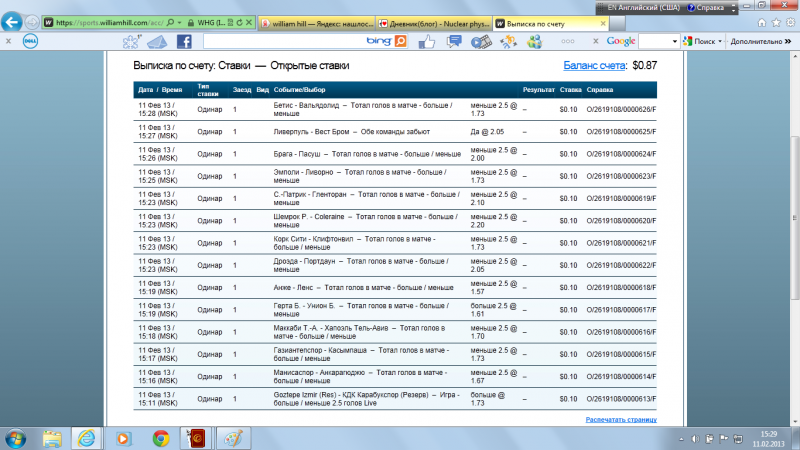
Task: Click the Facebook toolbar icon
Action: tap(184, 41)
